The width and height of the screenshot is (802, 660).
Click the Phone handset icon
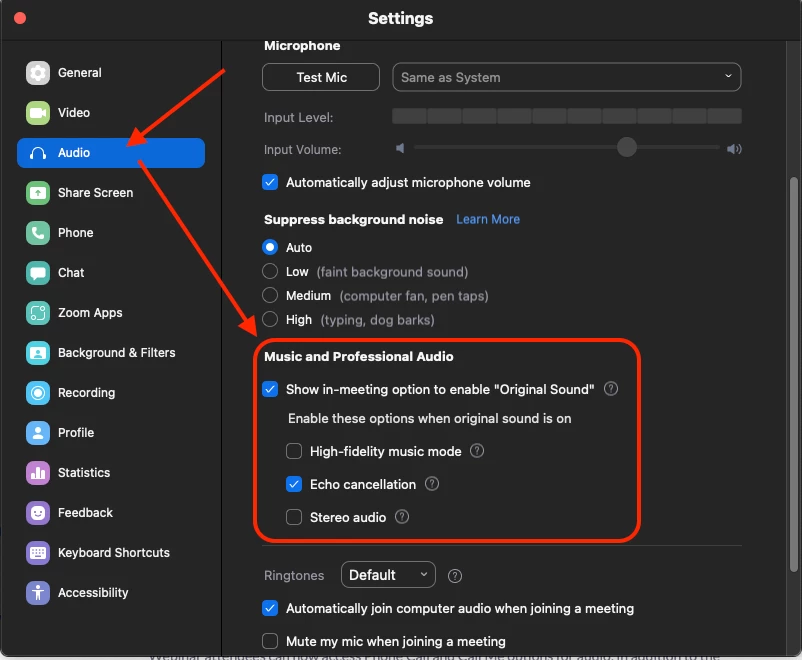pyautogui.click(x=38, y=233)
